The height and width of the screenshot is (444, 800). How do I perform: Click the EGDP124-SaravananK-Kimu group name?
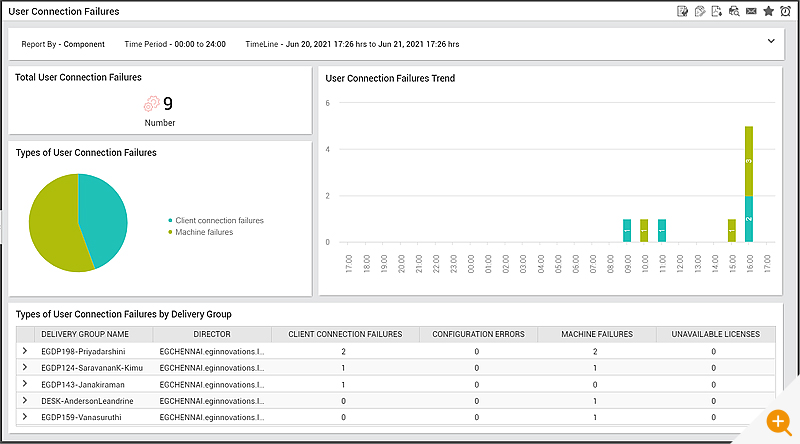pyautogui.click(x=92, y=368)
